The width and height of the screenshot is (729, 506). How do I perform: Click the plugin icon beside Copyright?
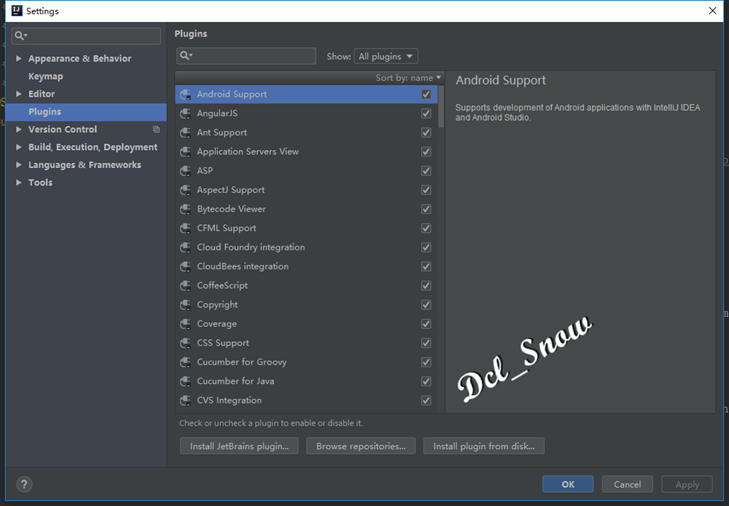pos(185,305)
